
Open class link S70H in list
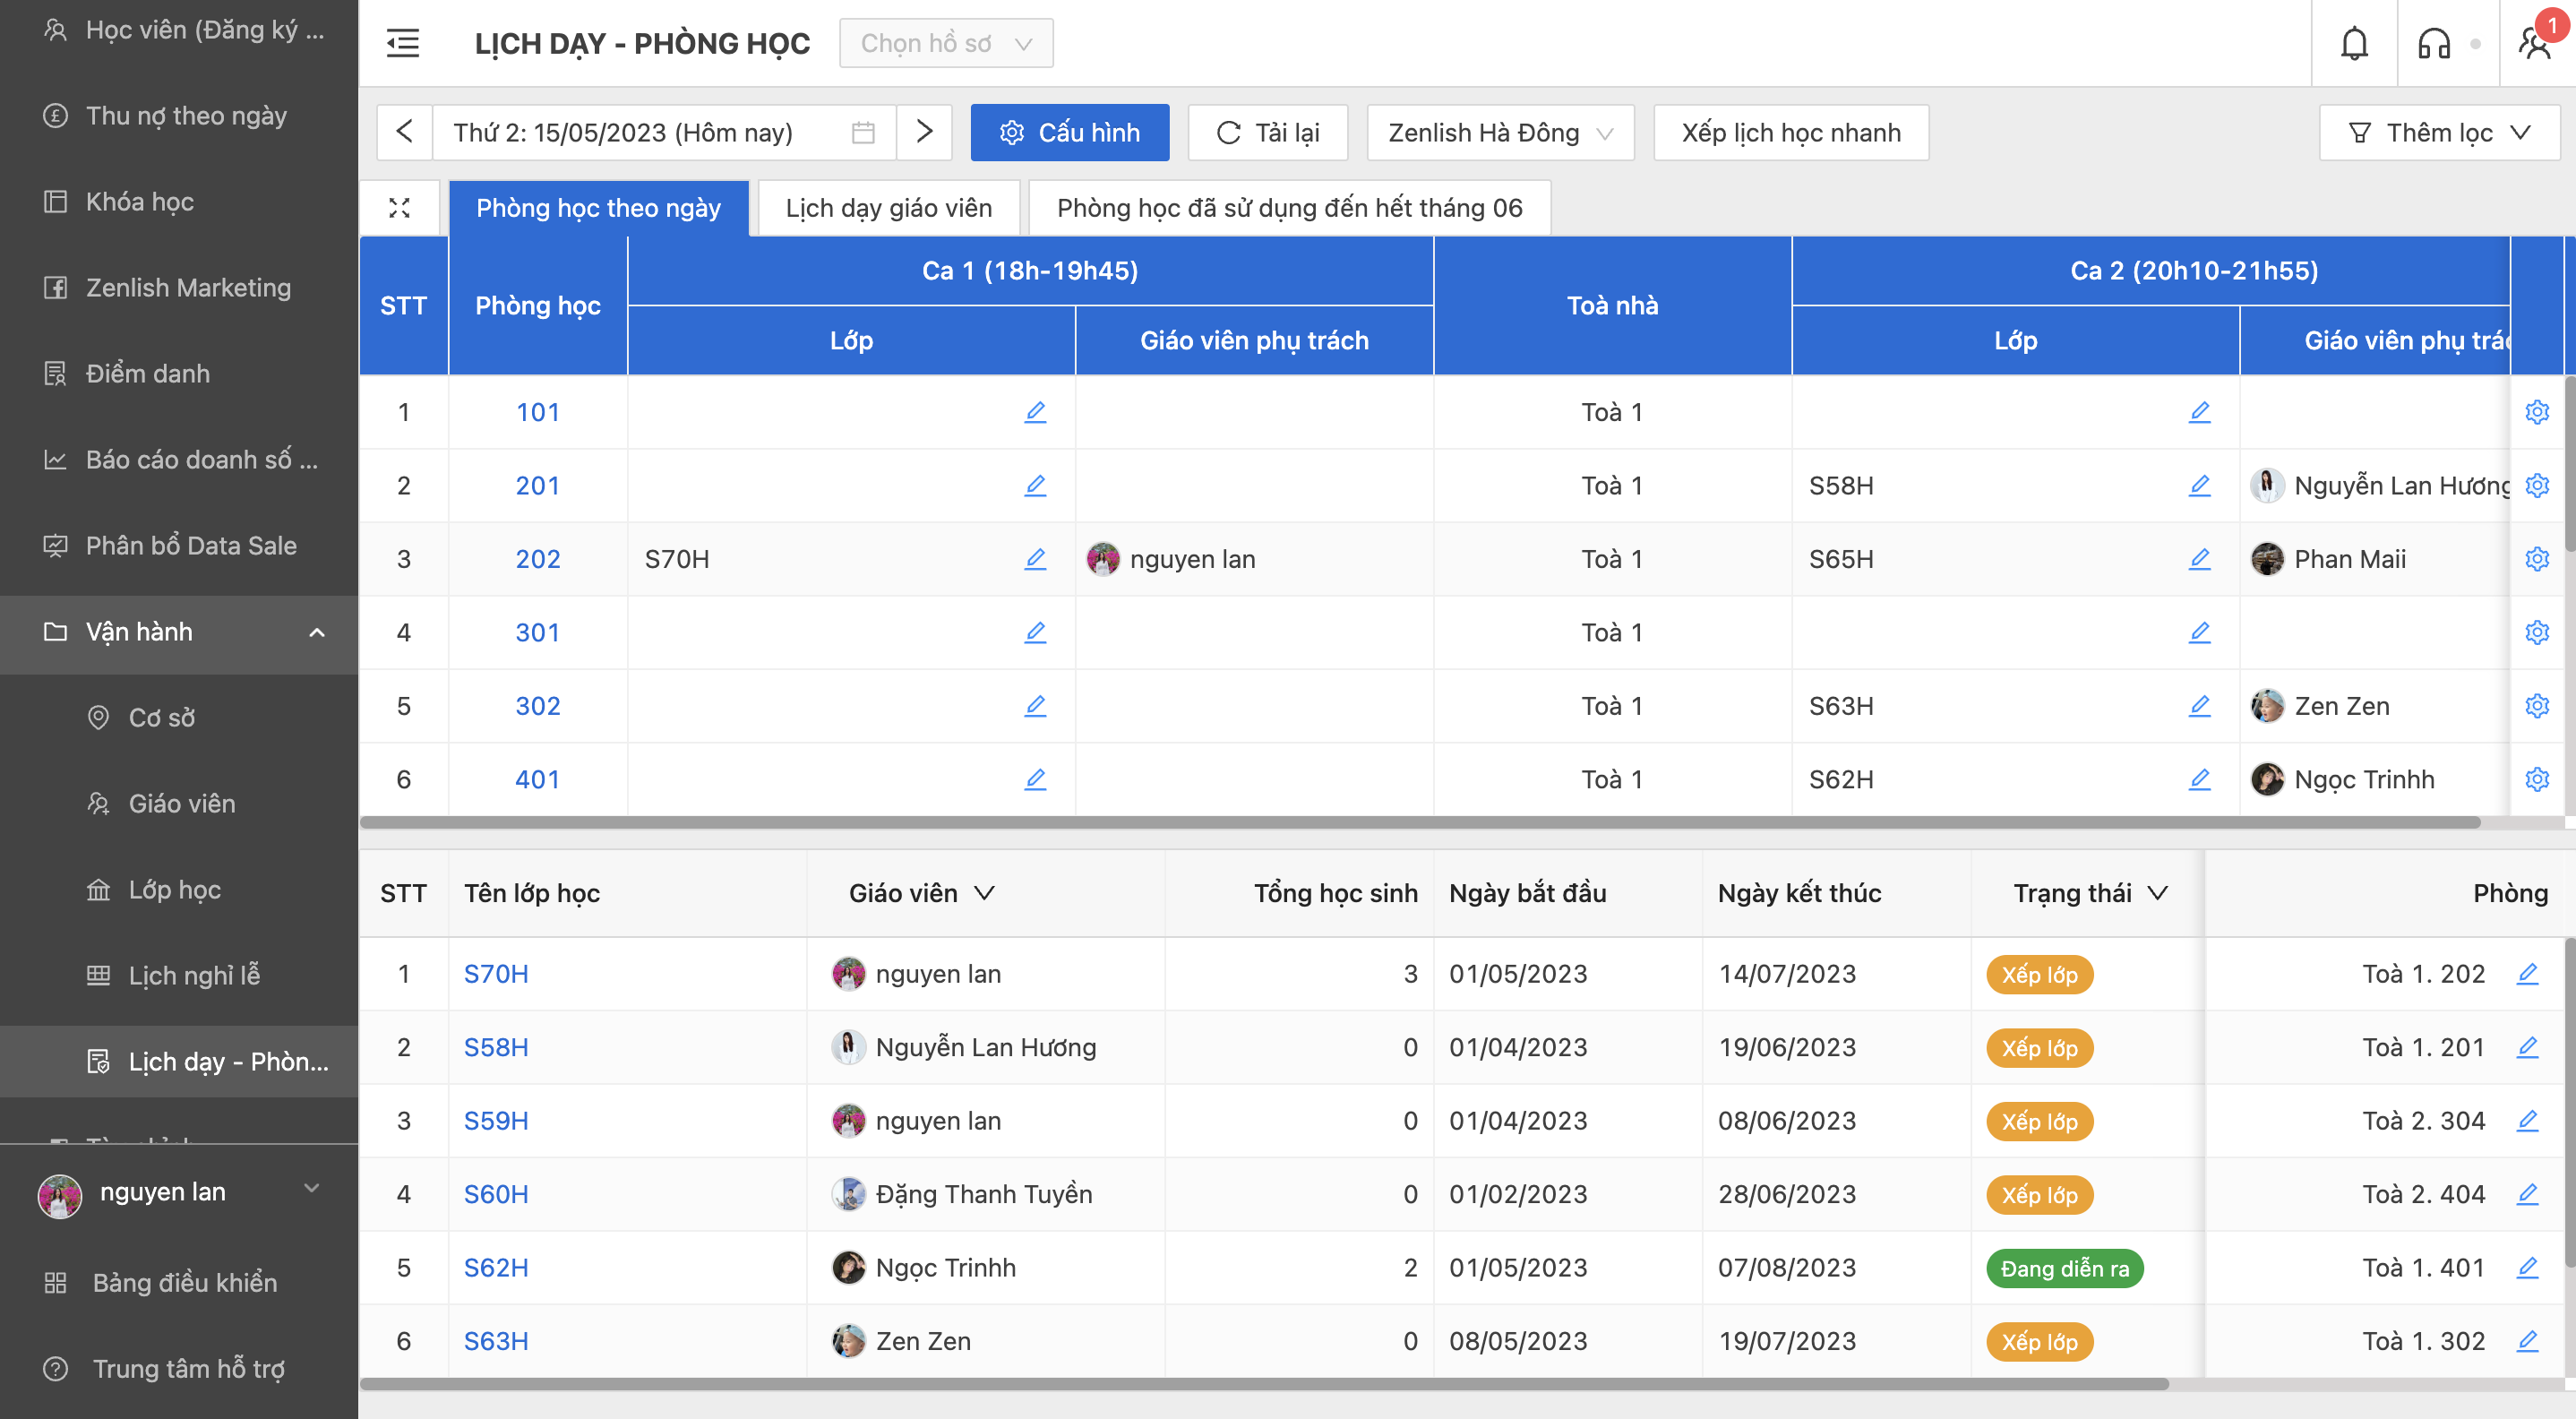[496, 974]
